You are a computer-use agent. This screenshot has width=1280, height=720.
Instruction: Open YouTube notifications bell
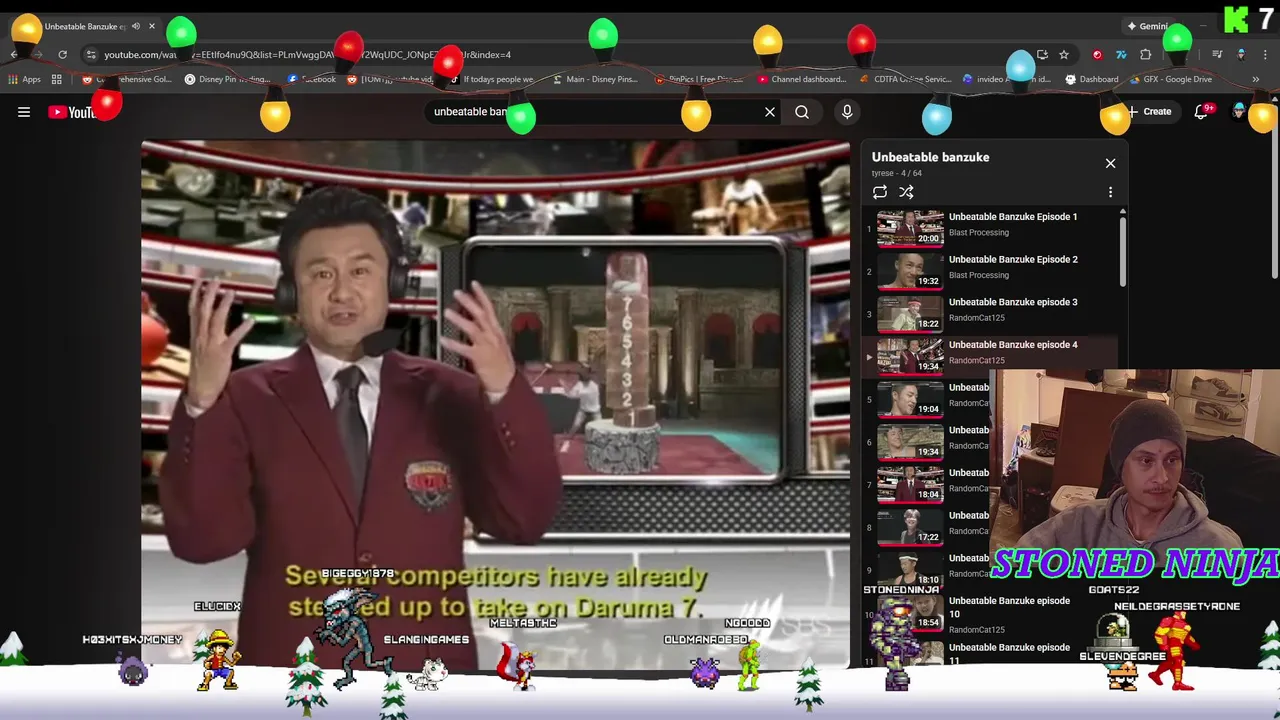click(x=1201, y=112)
